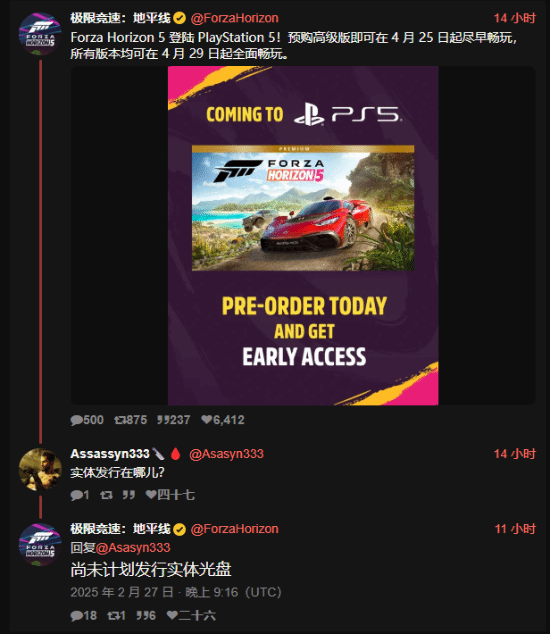Click the 11 小时 timestamp on last reply
The width and height of the screenshot is (550, 634).
click(515, 529)
